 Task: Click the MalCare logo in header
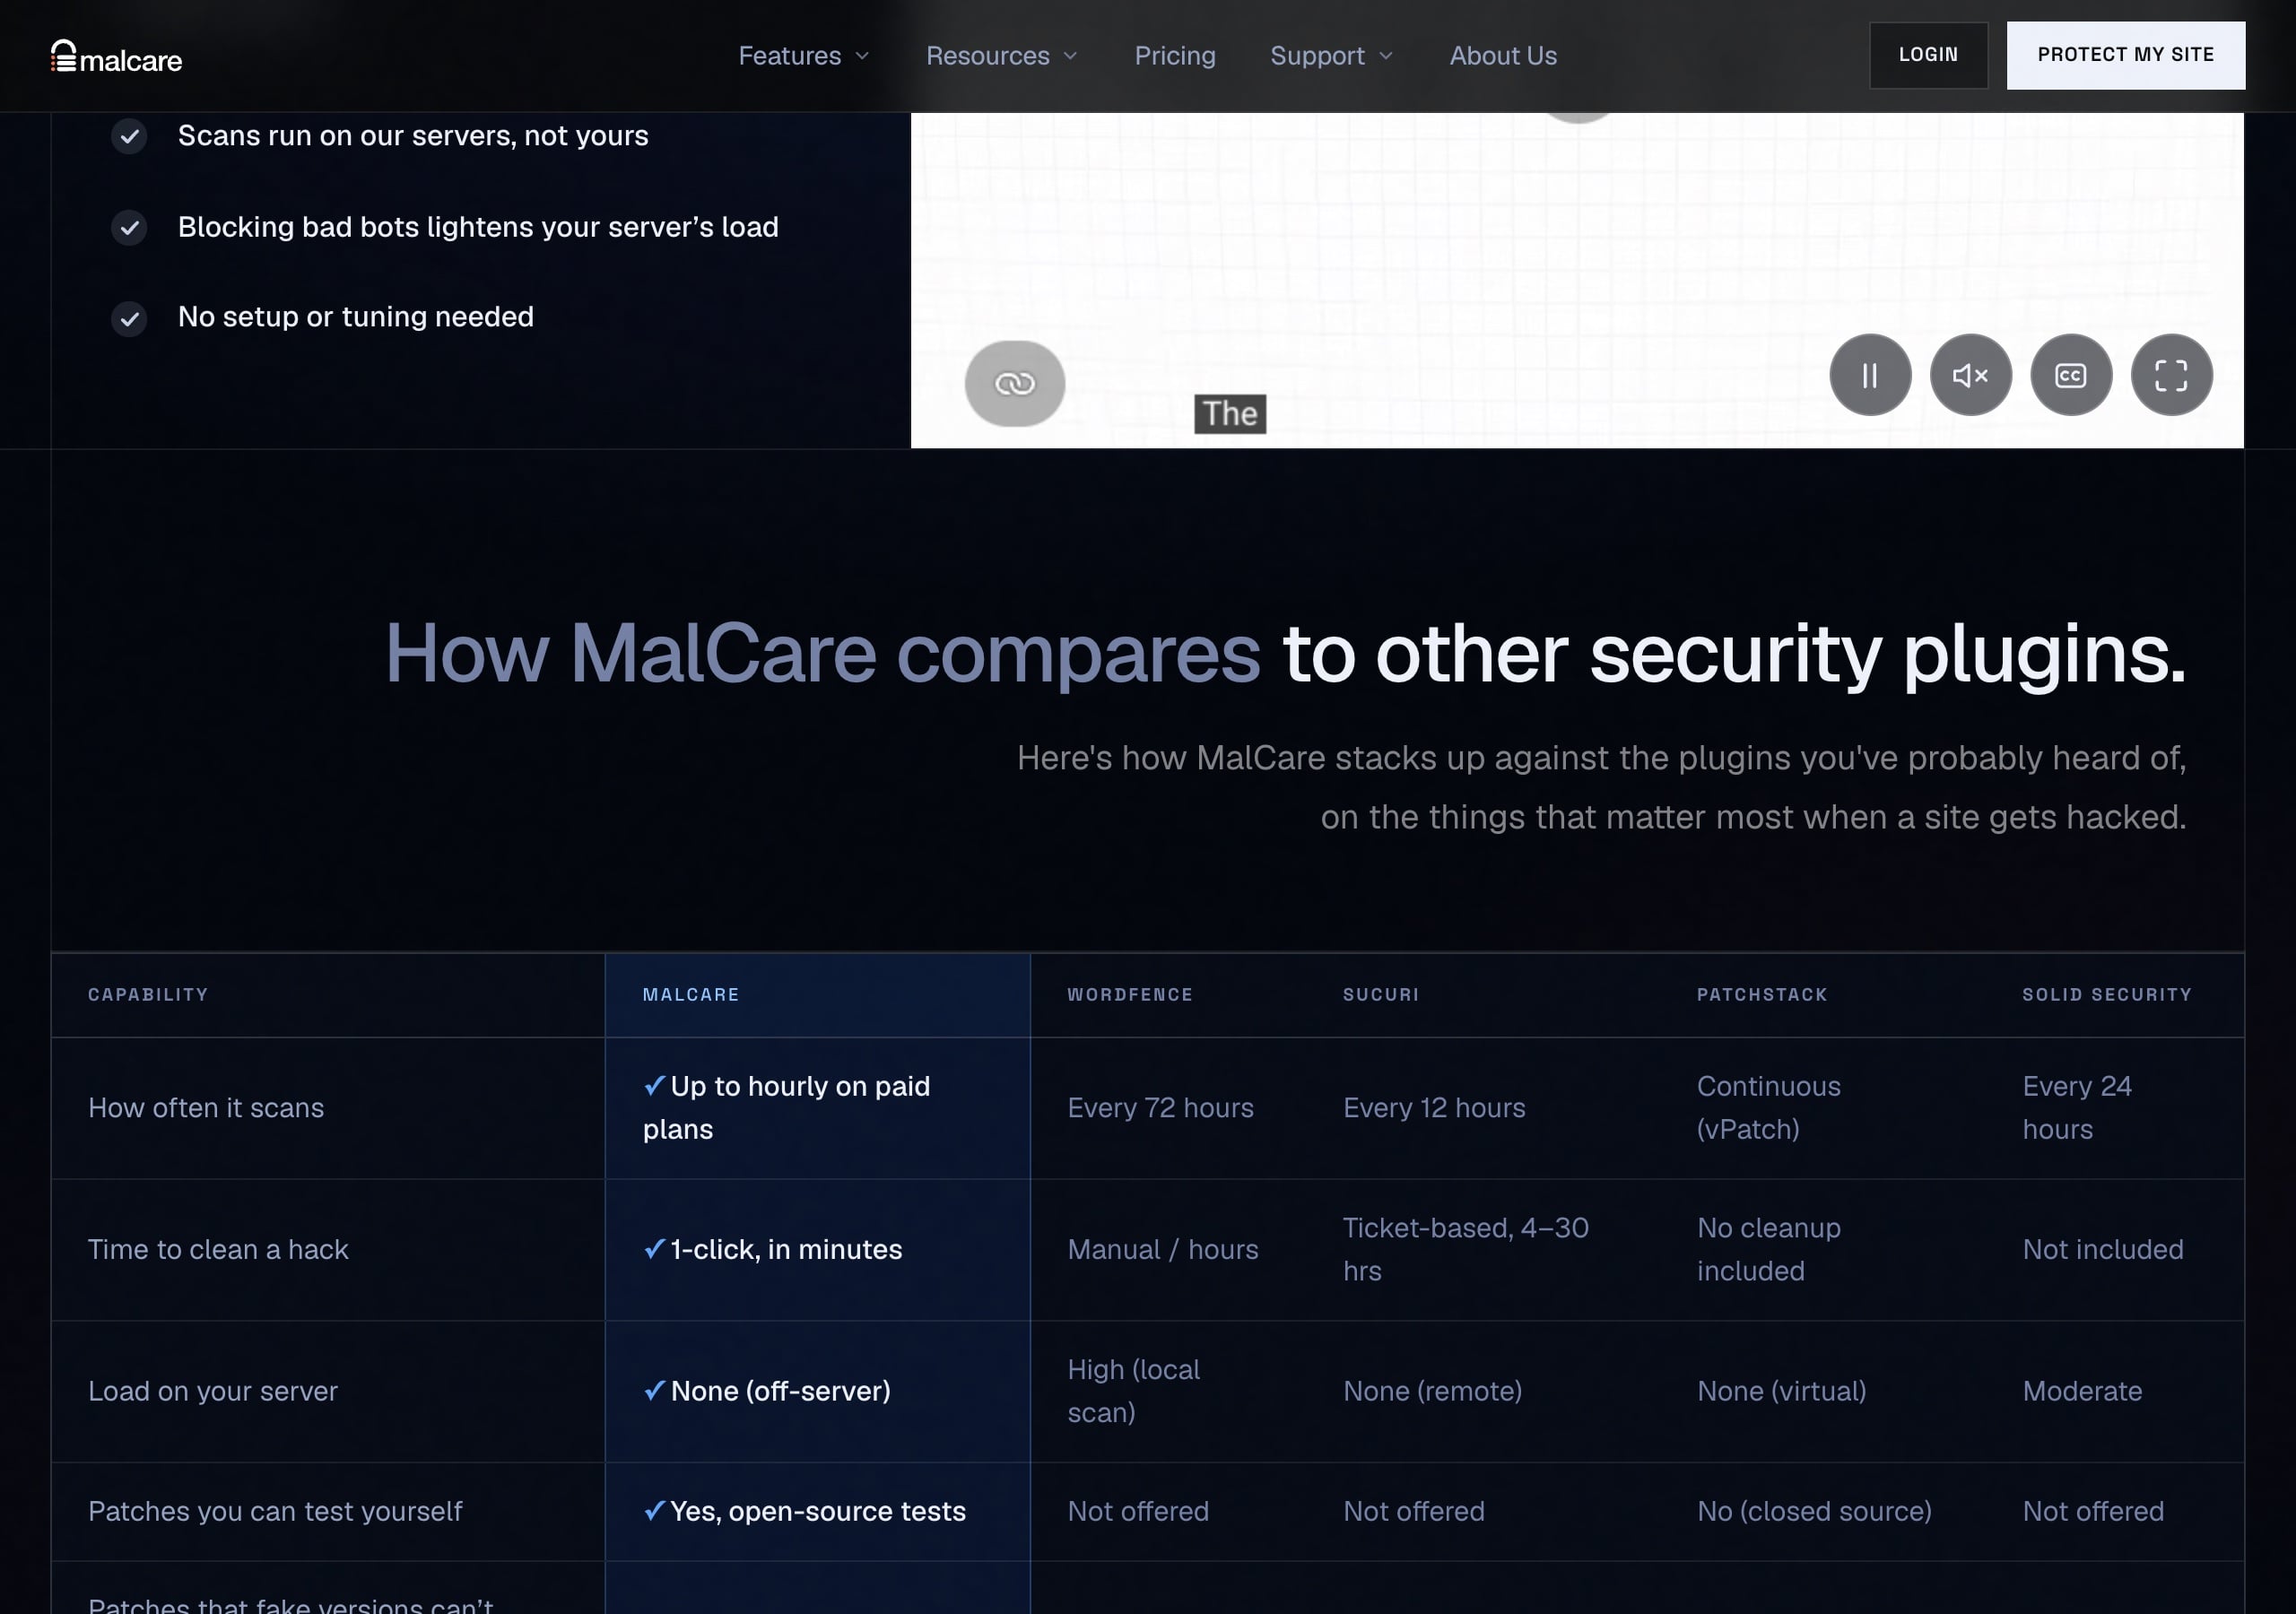[116, 57]
